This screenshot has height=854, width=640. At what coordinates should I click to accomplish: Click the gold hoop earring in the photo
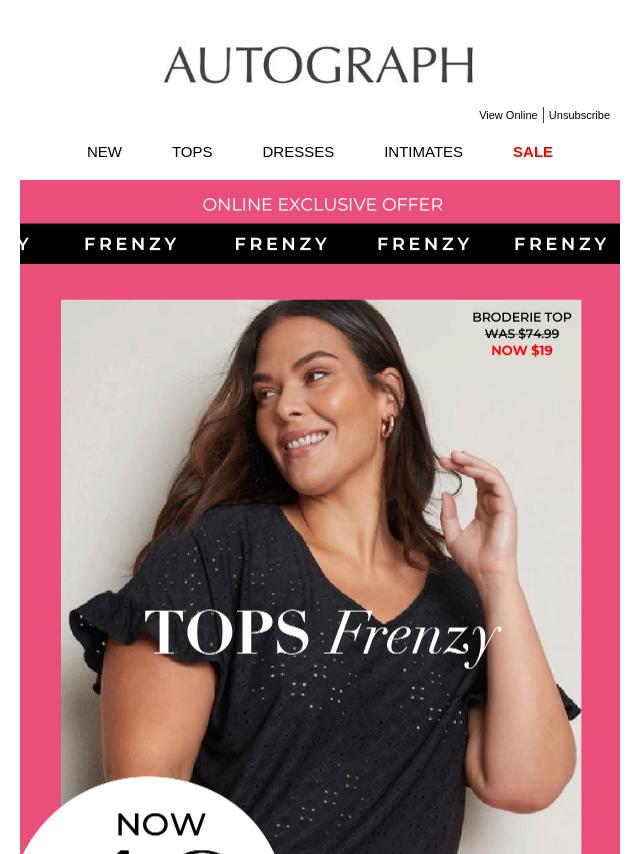388,426
